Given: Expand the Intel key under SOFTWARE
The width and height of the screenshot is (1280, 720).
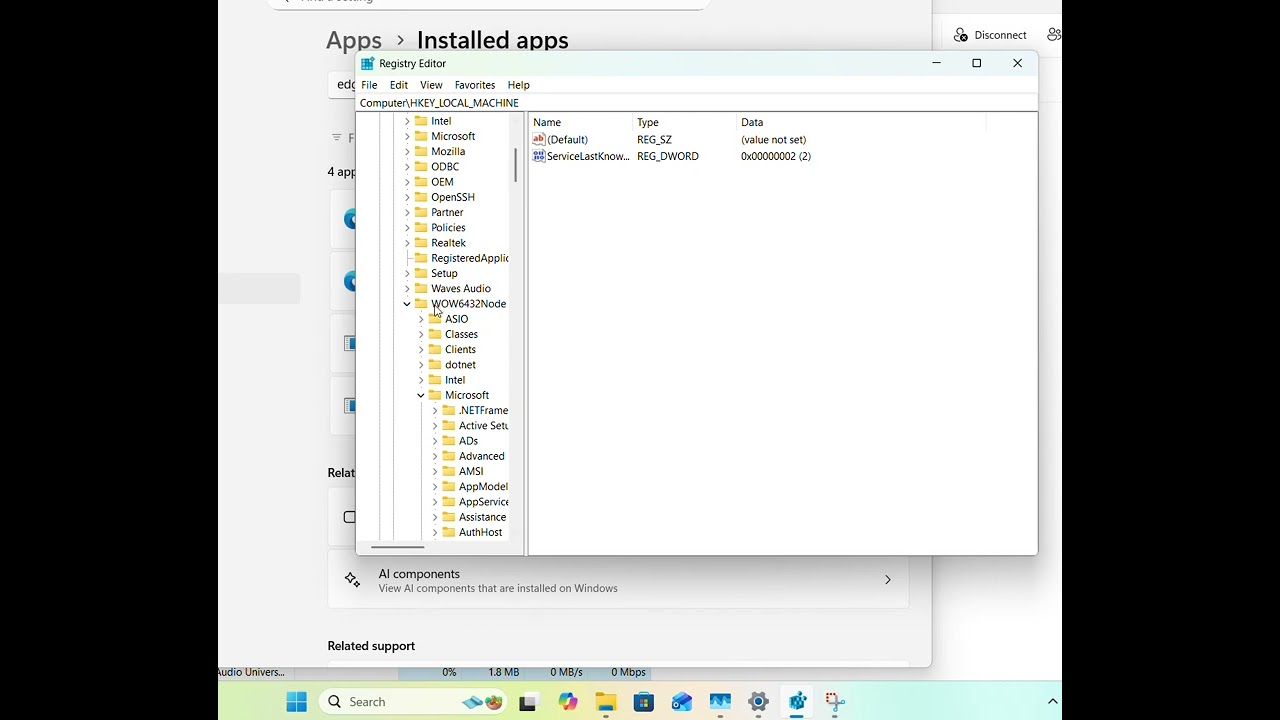Looking at the screenshot, I should (407, 121).
